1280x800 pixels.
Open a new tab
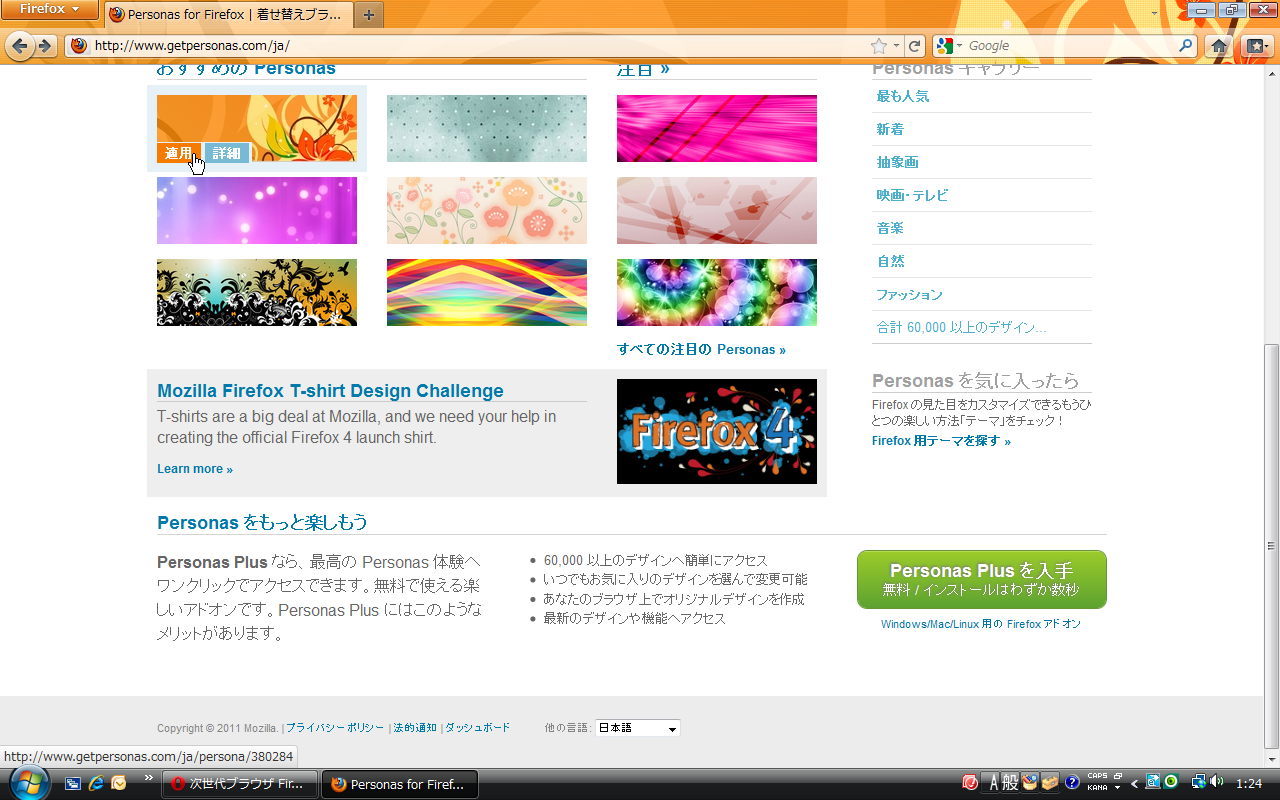[369, 14]
